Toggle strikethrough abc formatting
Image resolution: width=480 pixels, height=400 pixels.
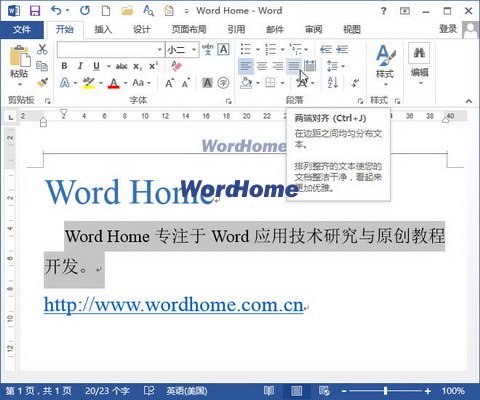point(121,66)
